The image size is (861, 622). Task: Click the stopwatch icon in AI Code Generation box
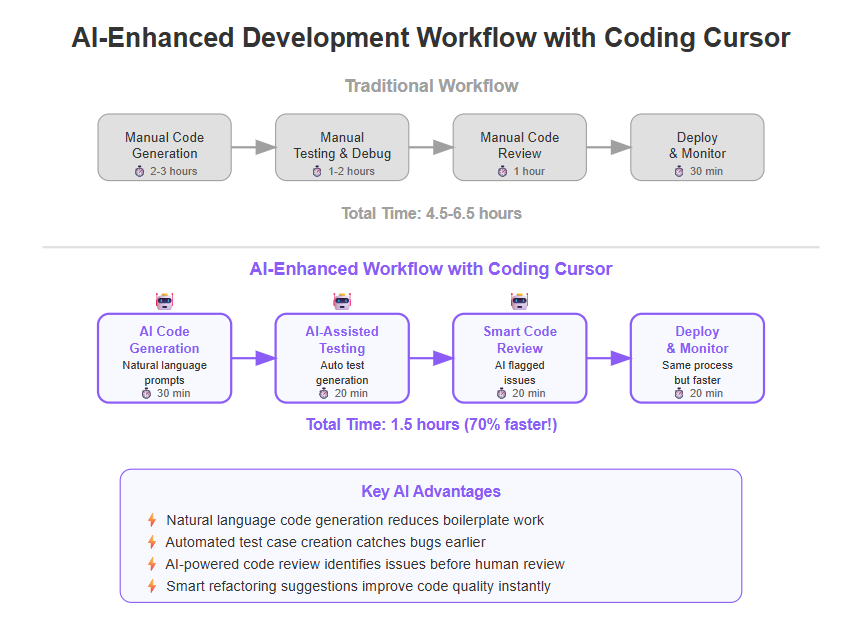(146, 393)
